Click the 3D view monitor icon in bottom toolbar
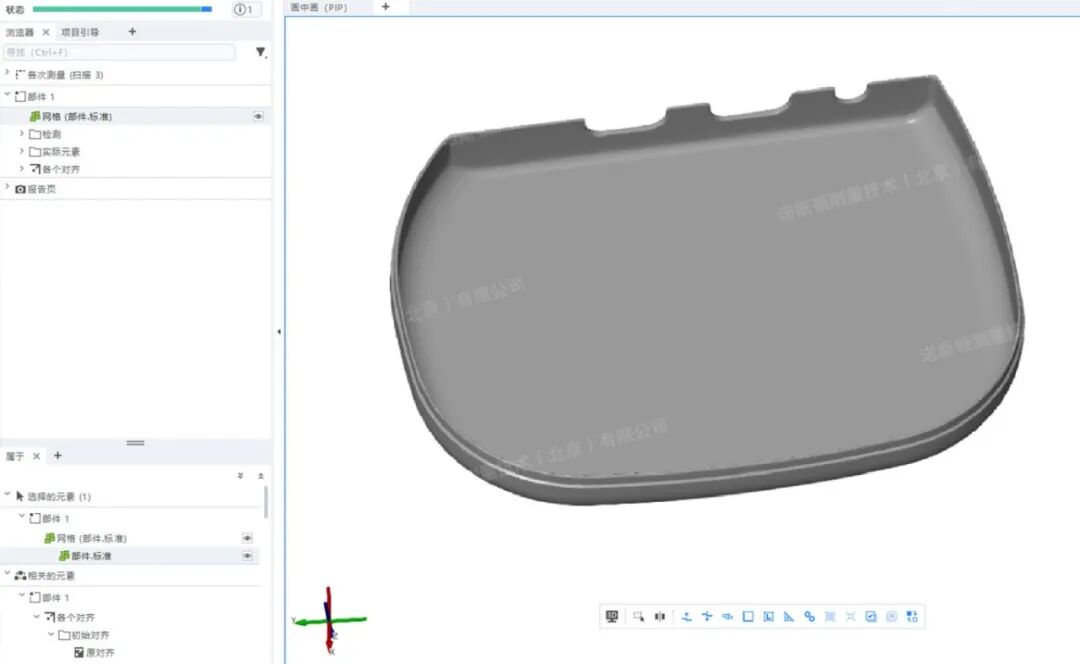Image resolution: width=1080 pixels, height=664 pixels. pyautogui.click(x=612, y=617)
